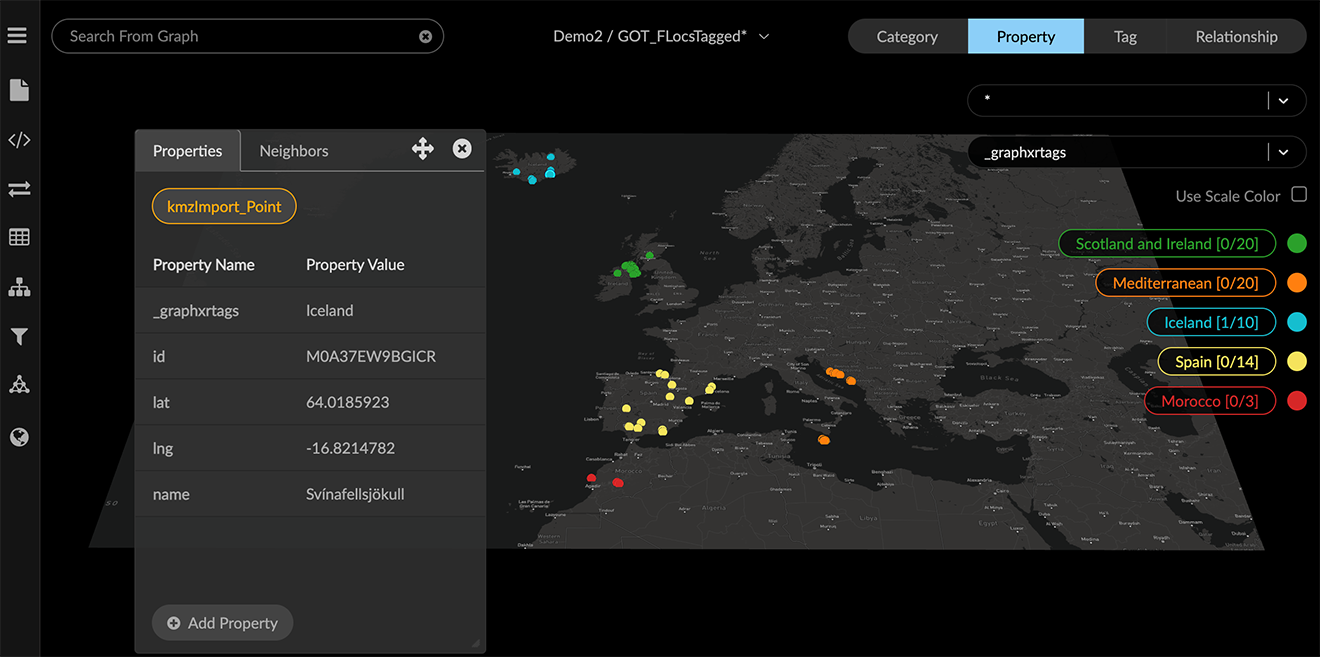Clear the Search From Graph field

pyautogui.click(x=425, y=36)
